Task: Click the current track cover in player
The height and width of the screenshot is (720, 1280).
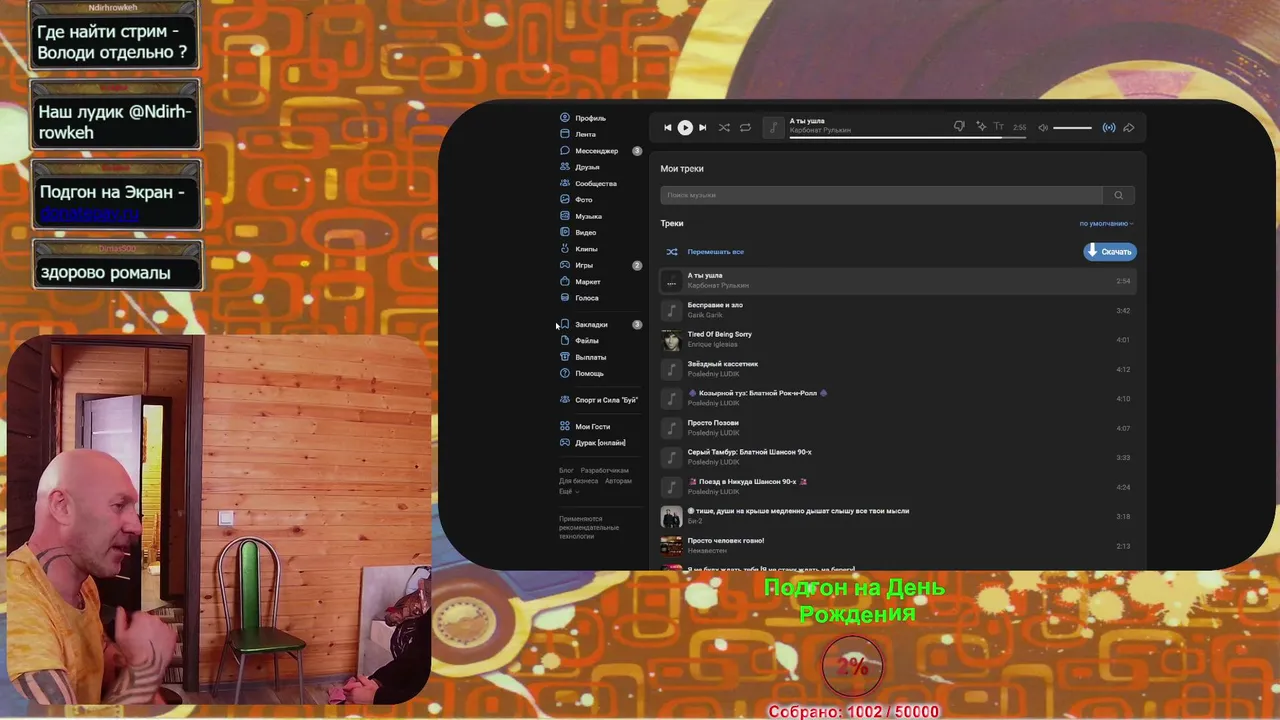Action: (x=773, y=127)
